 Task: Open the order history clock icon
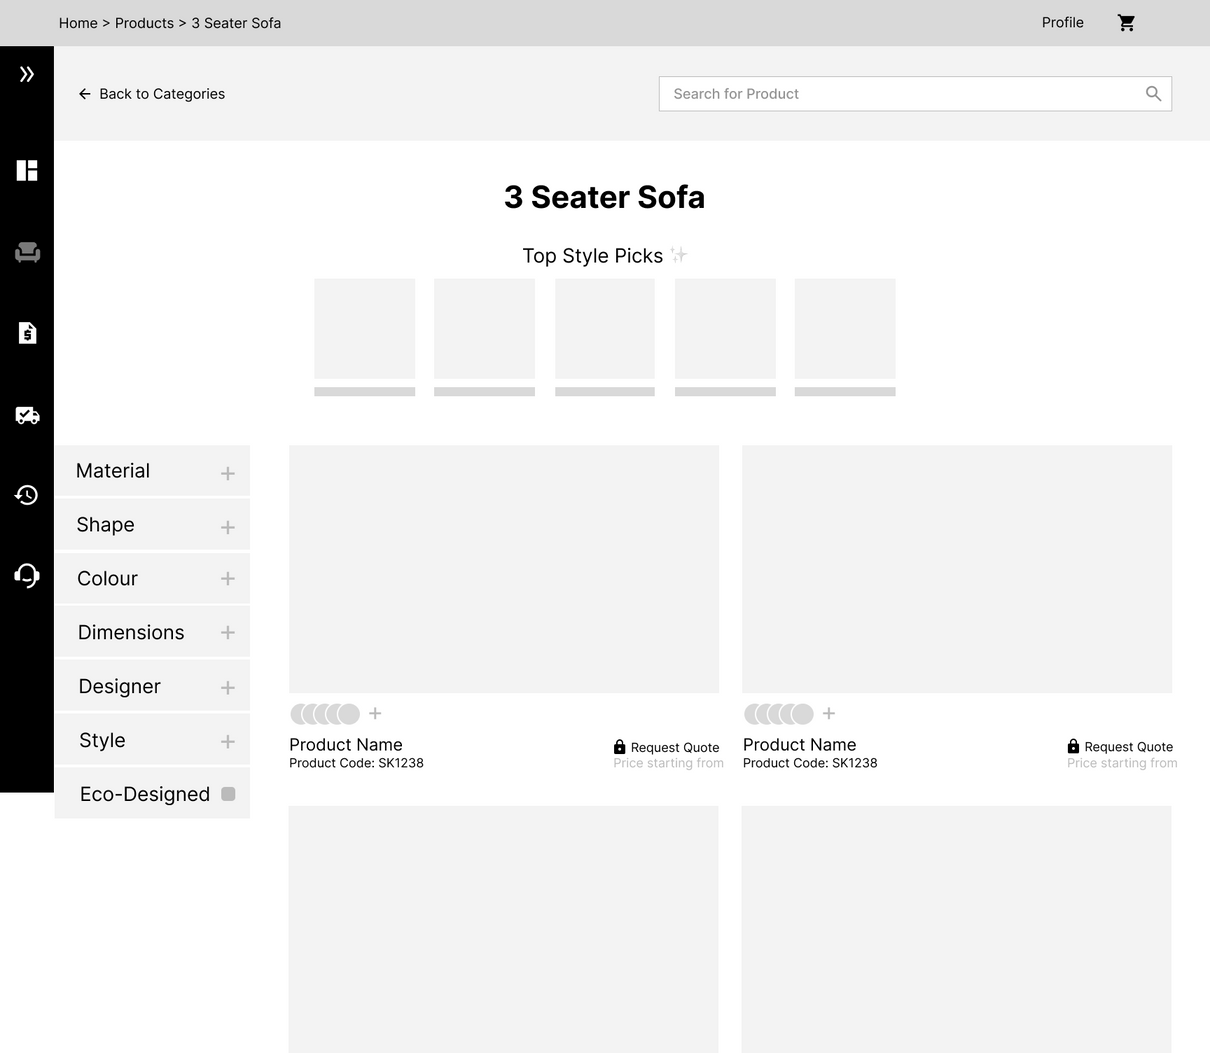point(27,495)
